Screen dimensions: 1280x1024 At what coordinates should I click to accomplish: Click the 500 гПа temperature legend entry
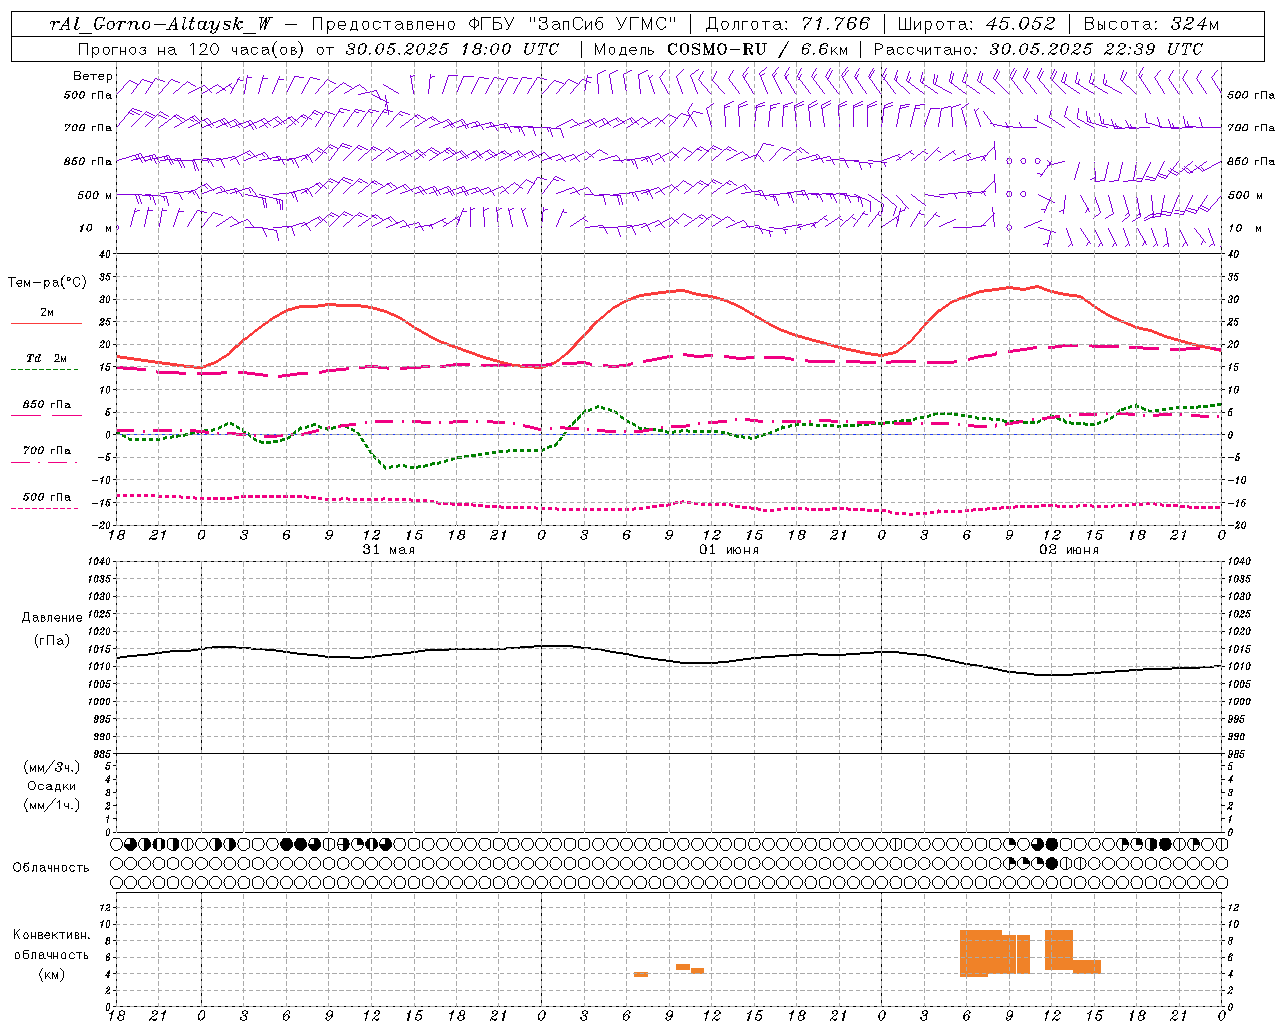46,497
